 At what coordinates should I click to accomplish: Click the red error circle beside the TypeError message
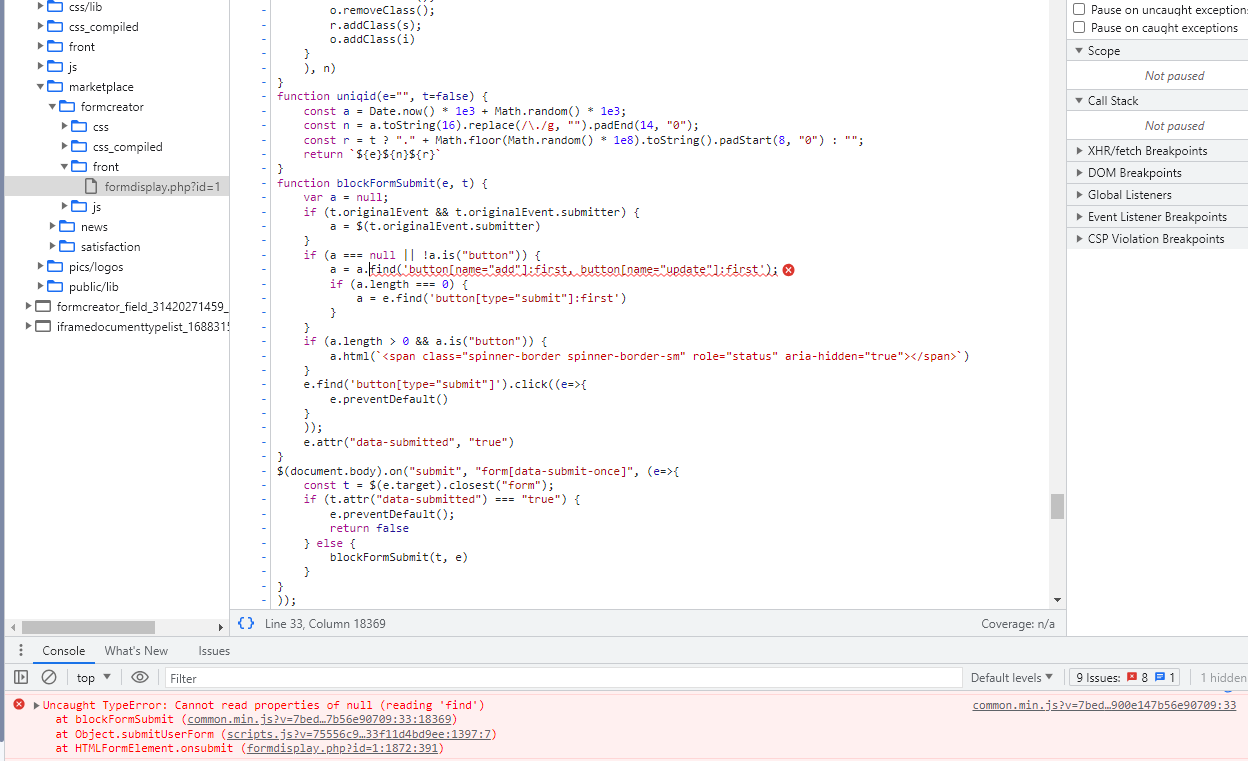18,704
